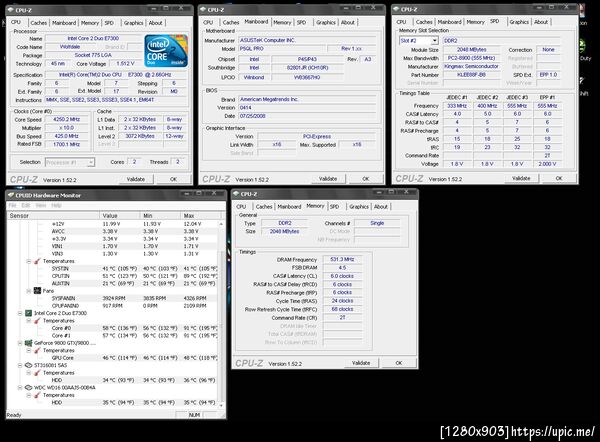Click the P5QL PRO model field
Viewport: 600px width, 442px height.
pyautogui.click(x=282, y=49)
